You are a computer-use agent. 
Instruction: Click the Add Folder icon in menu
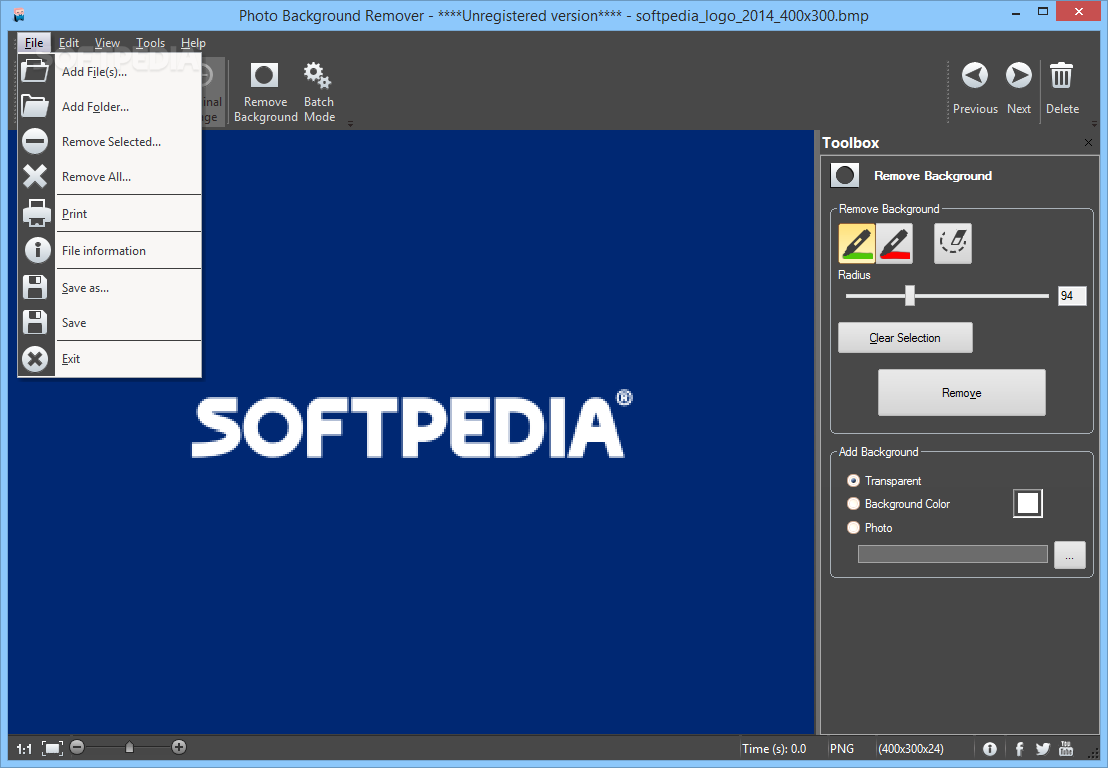pos(35,106)
